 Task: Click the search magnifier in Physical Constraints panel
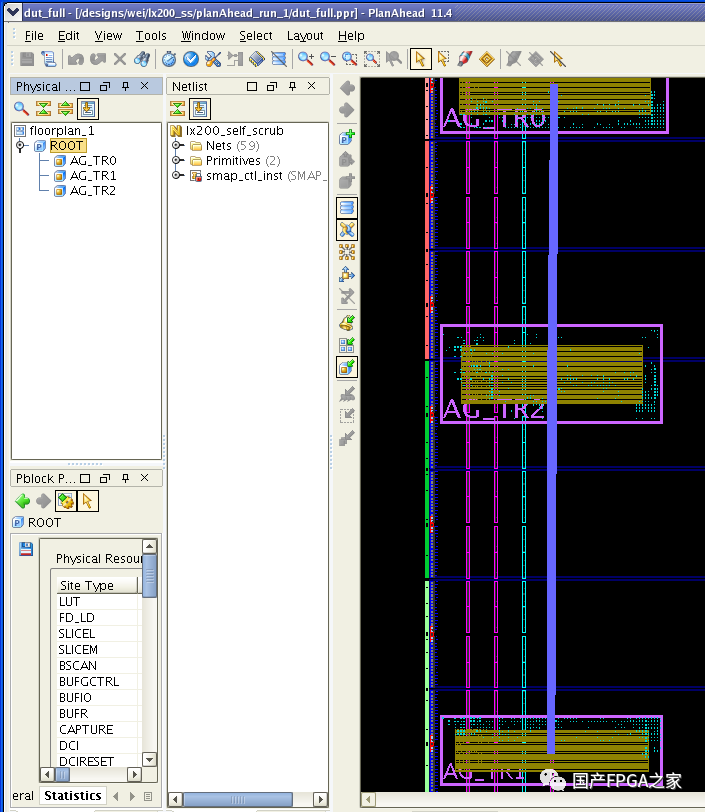pyautogui.click(x=21, y=109)
